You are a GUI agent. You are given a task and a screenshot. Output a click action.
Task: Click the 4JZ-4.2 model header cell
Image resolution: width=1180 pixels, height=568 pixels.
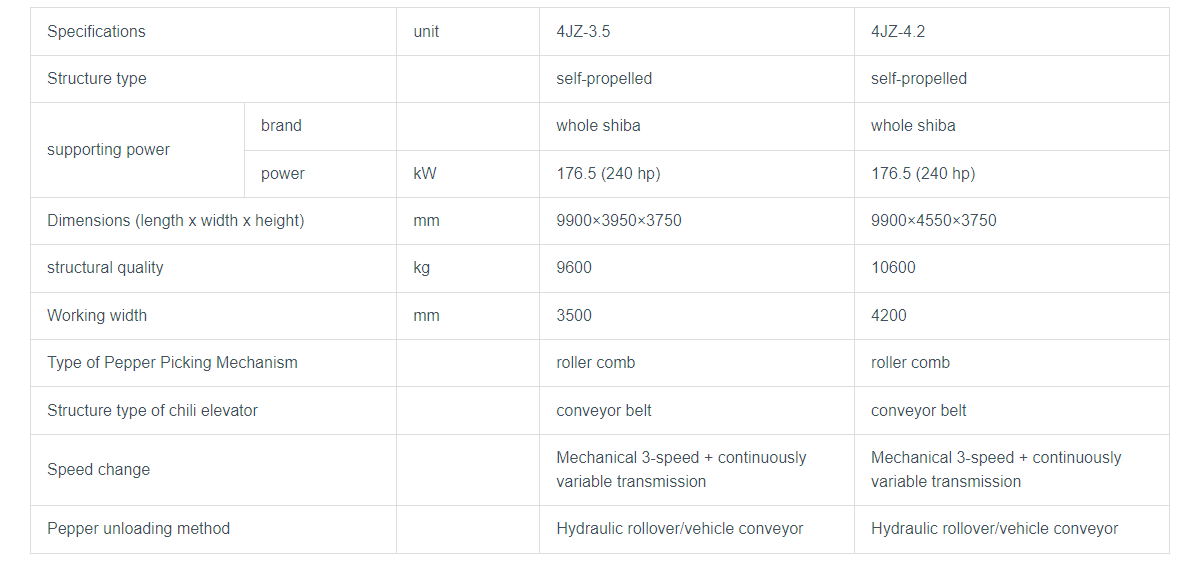click(898, 31)
